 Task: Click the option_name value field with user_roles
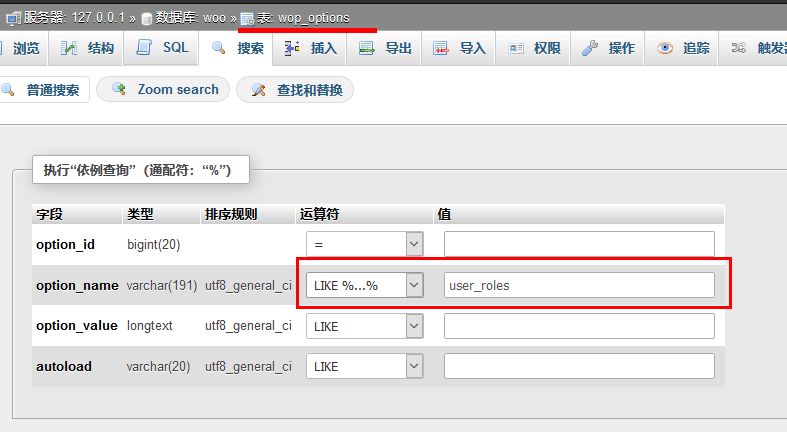tap(579, 285)
